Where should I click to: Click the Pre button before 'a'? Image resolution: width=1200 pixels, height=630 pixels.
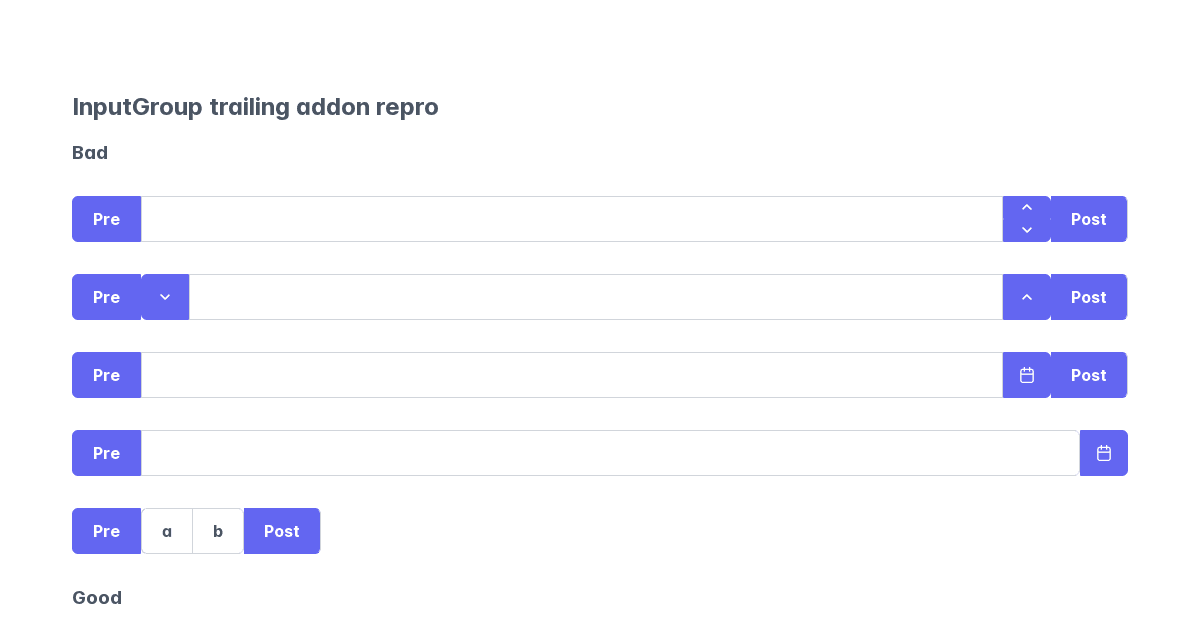(107, 531)
